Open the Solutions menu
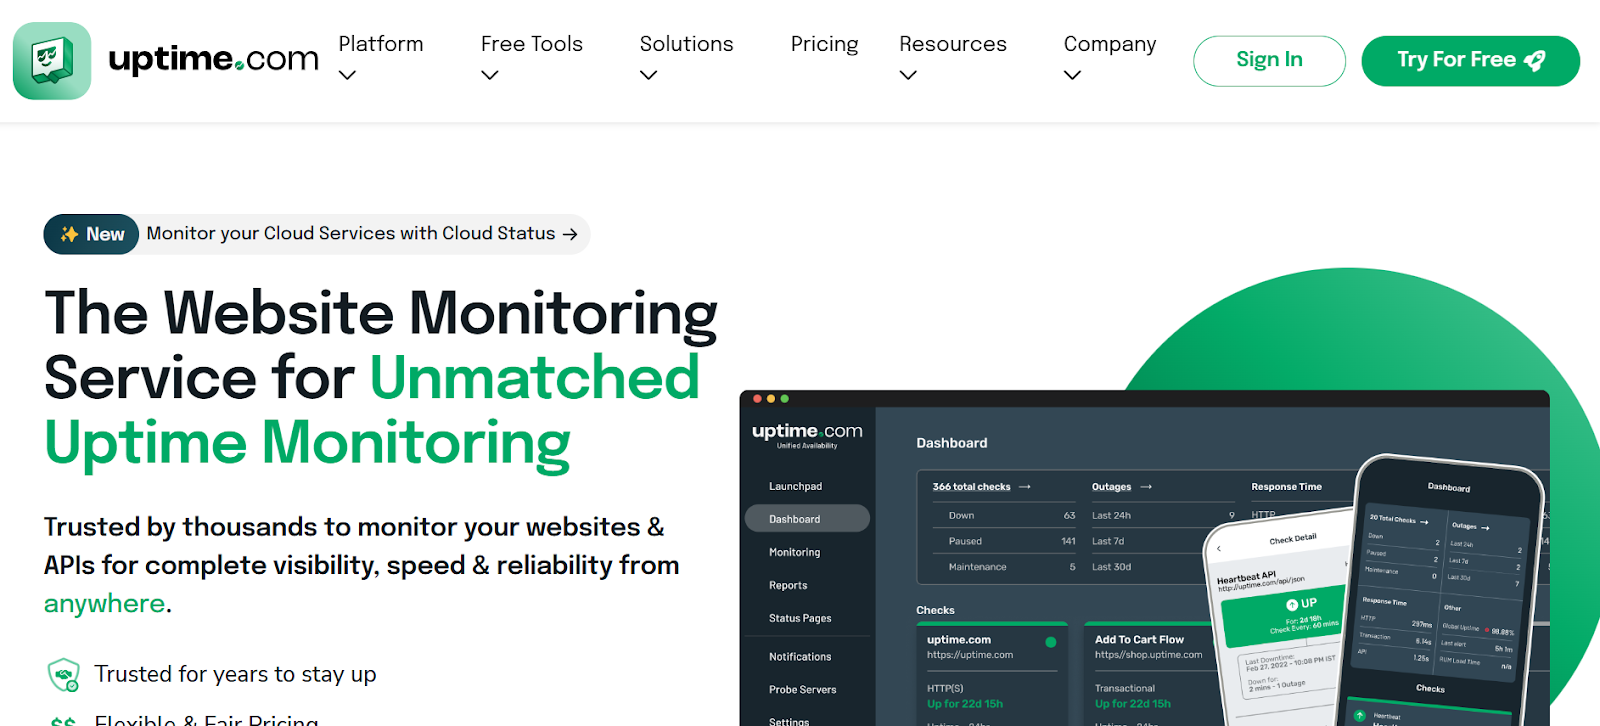This screenshot has height=726, width=1600. pyautogui.click(x=687, y=44)
